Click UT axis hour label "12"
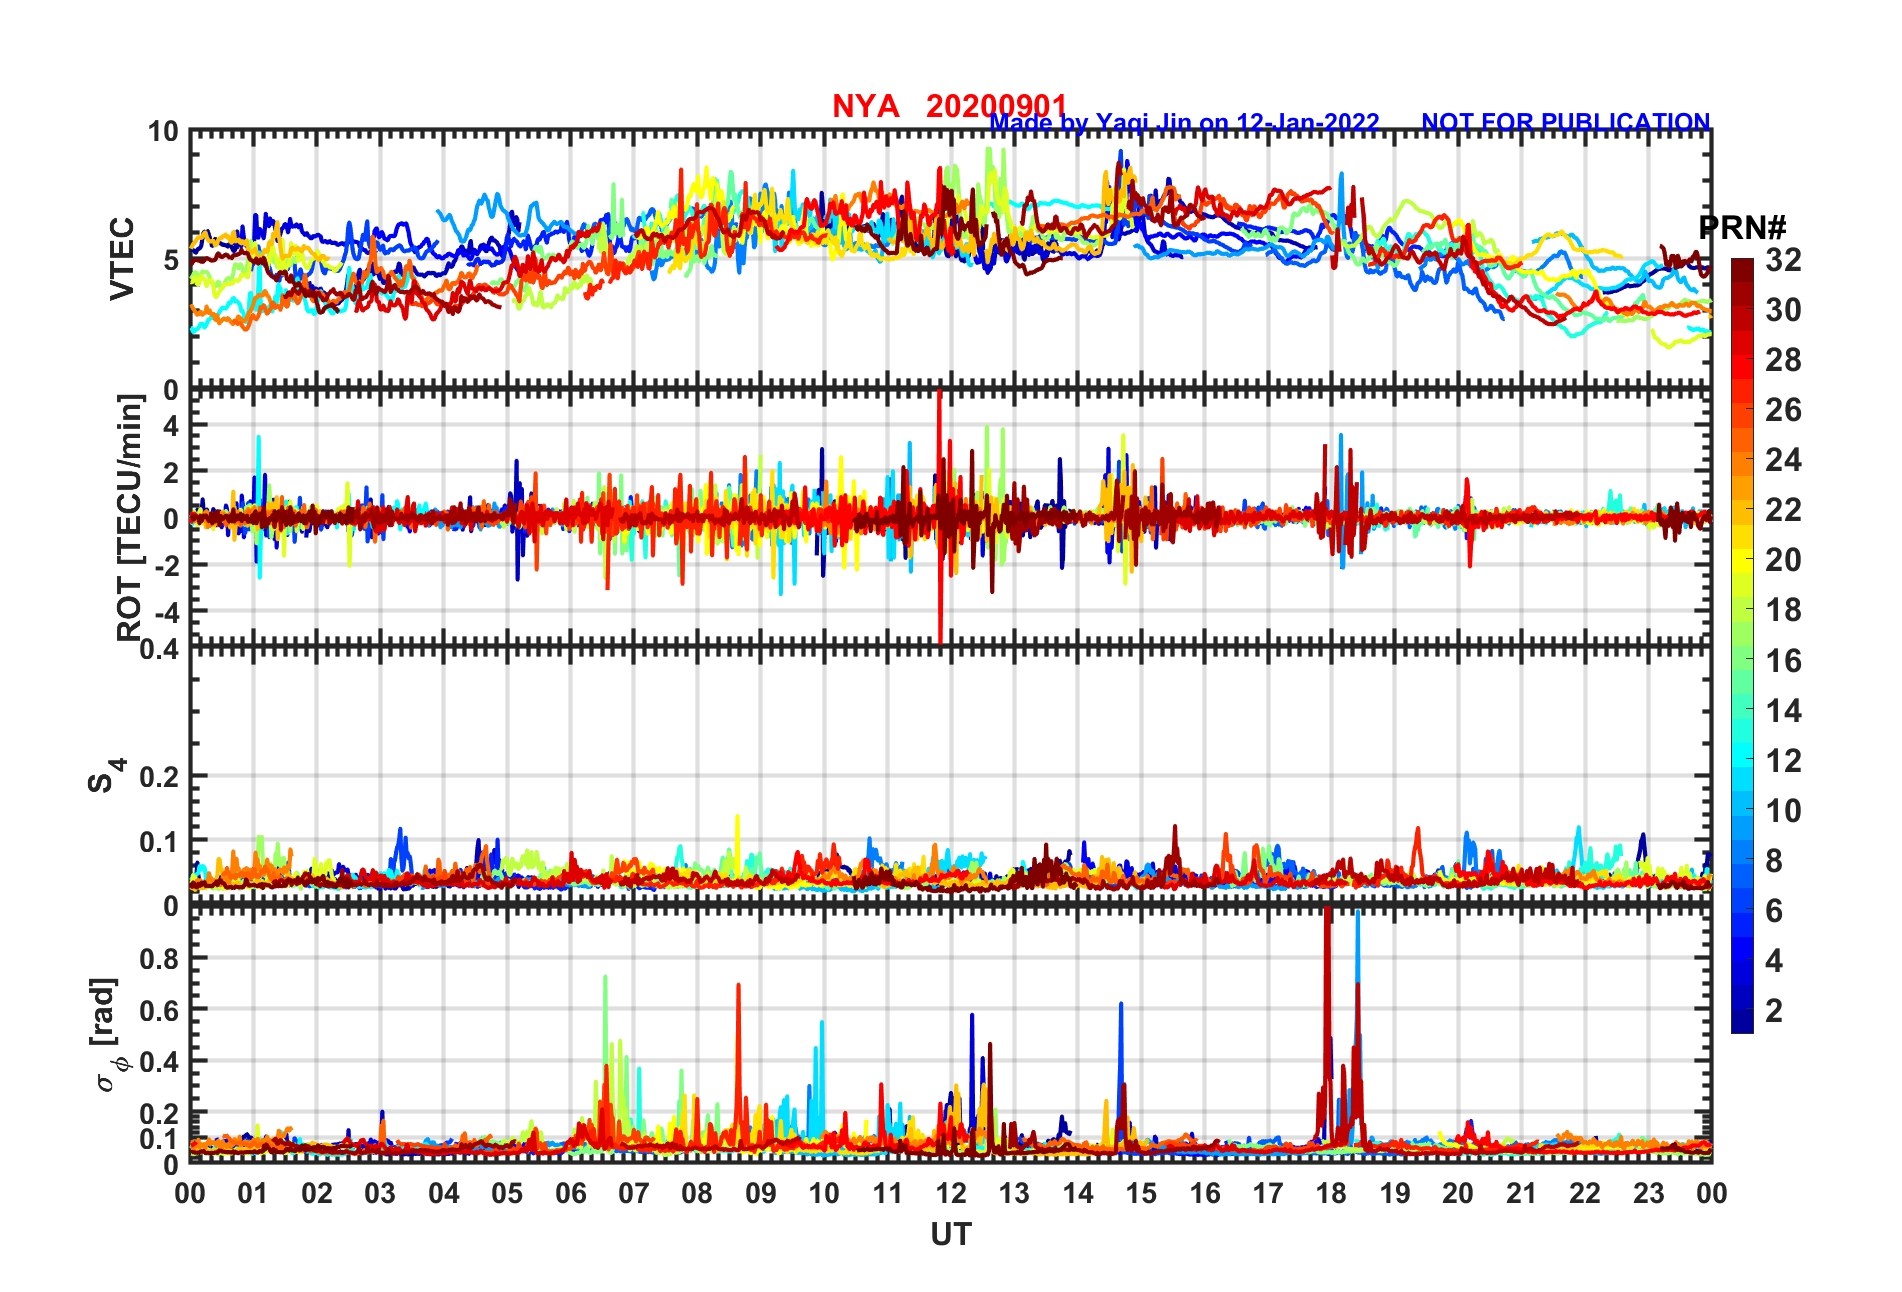The width and height of the screenshot is (1902, 1292). click(x=951, y=1194)
